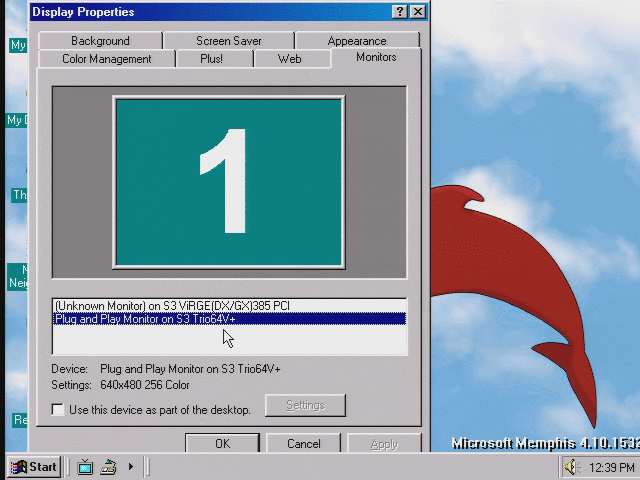
Task: Close the Display Properties dialog
Action: pyautogui.click(x=418, y=12)
